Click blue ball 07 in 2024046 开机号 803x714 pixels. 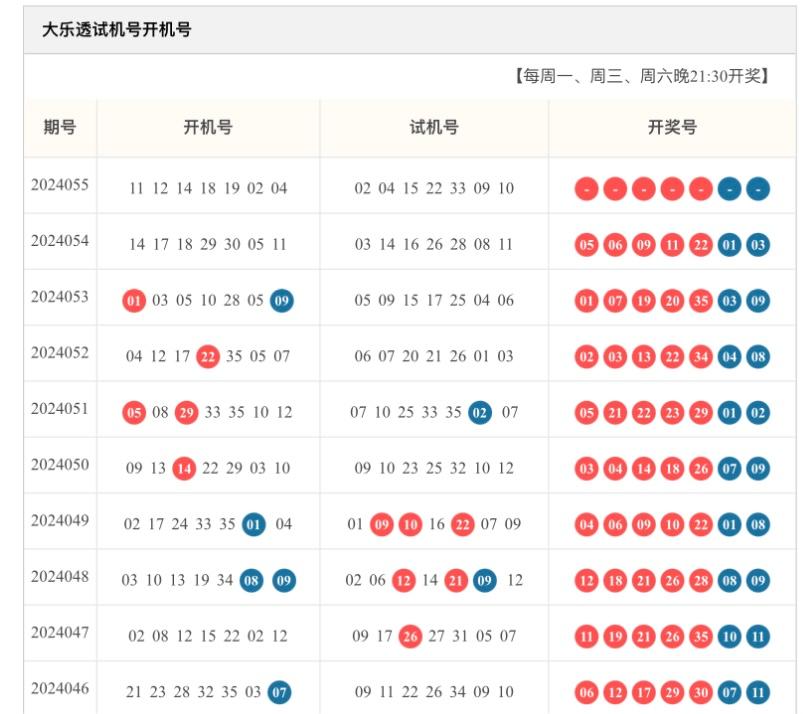[279, 692]
